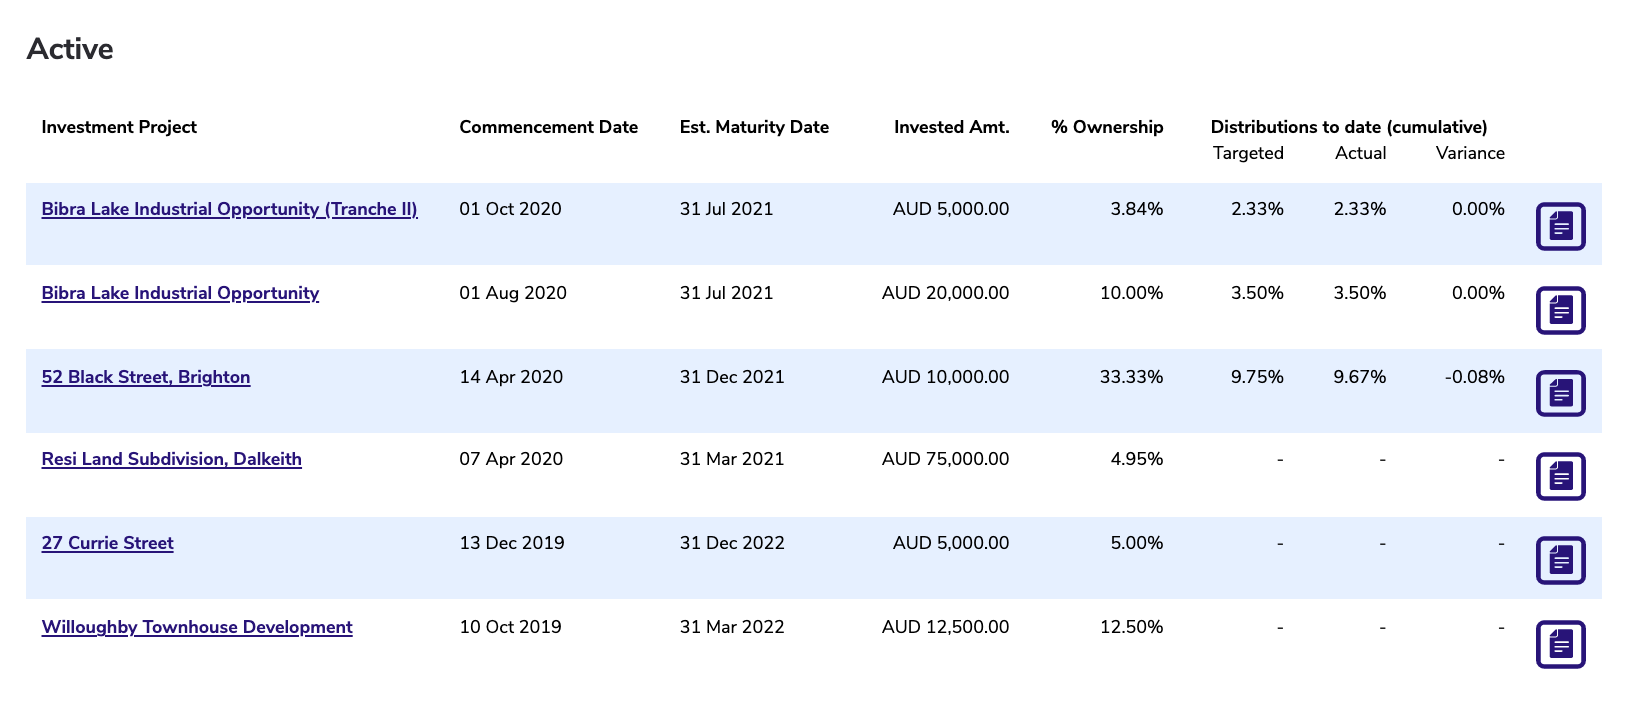
Task: Open document icon for 52 Black Street row
Action: [1560, 393]
